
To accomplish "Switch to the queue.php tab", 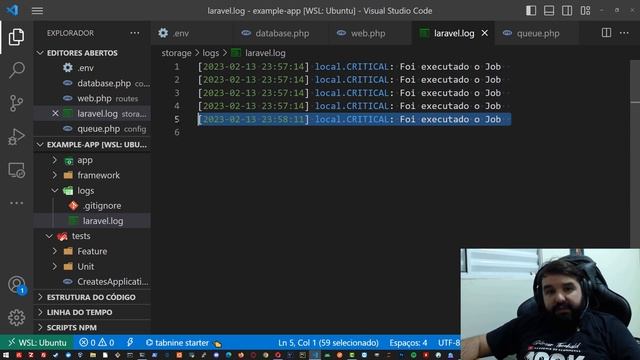I will point(536,33).
